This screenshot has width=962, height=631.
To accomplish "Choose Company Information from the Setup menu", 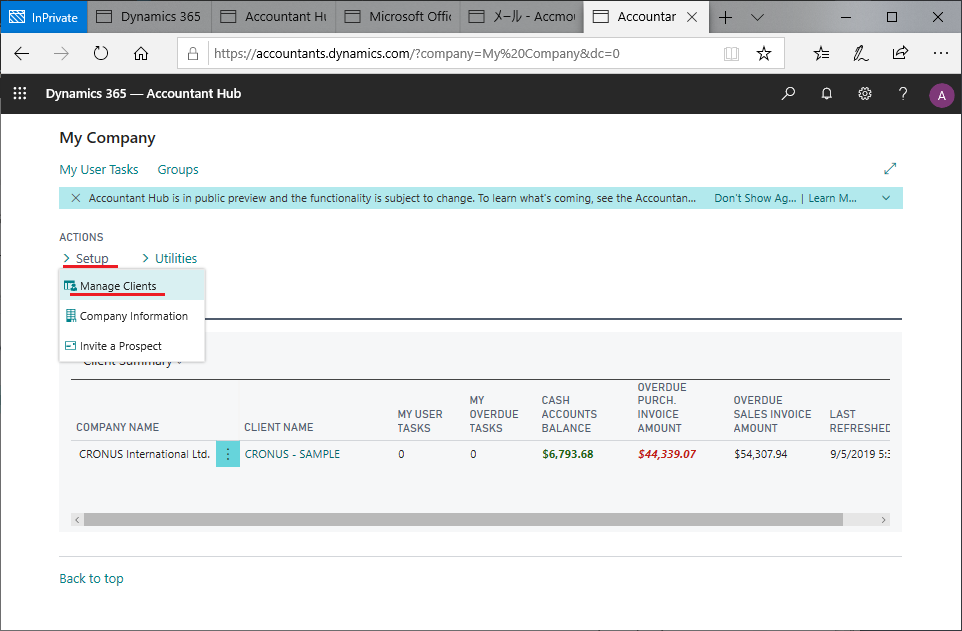I will [x=132, y=316].
